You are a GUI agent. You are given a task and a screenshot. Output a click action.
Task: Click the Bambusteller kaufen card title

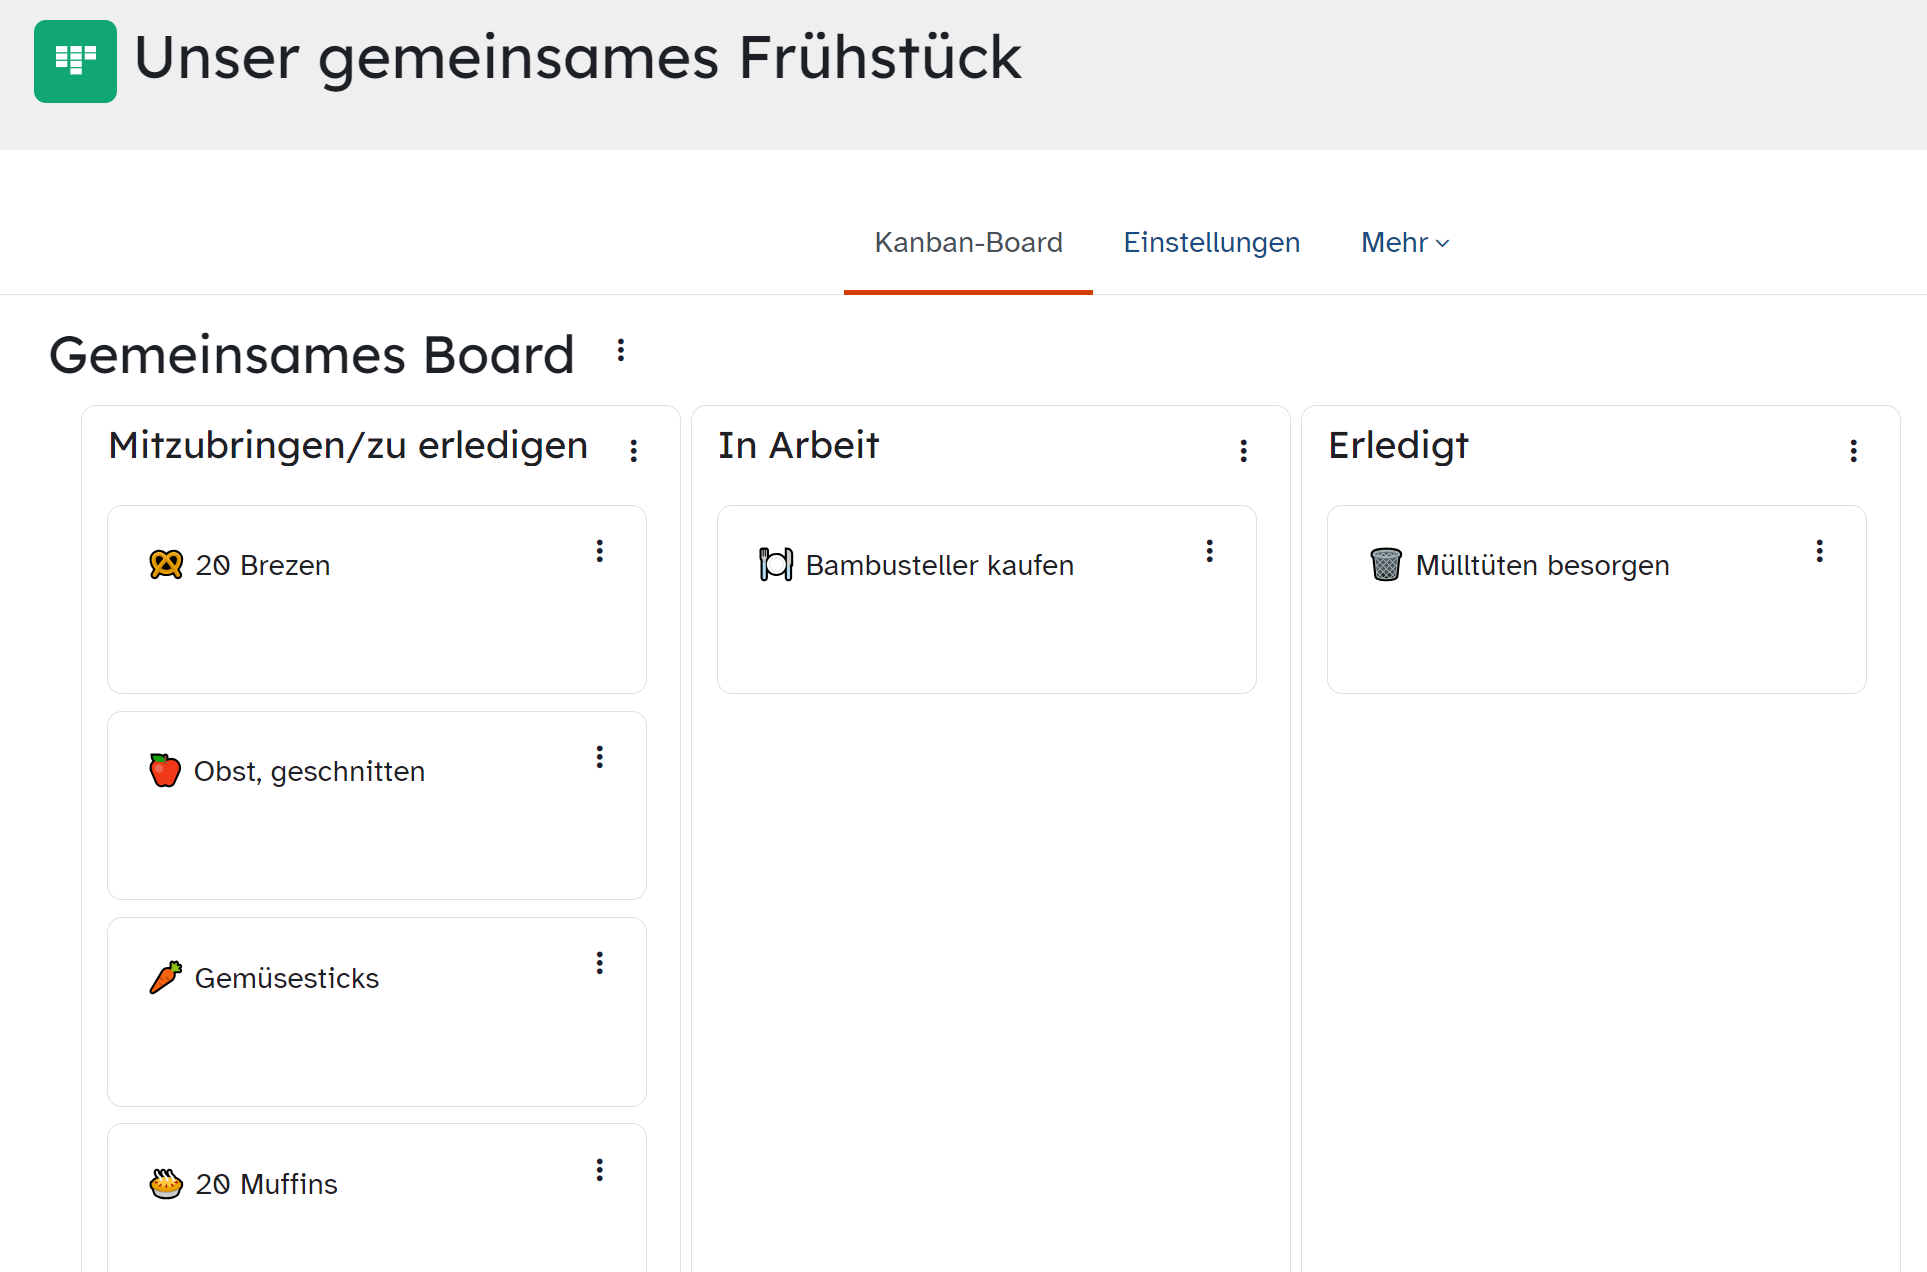point(939,566)
